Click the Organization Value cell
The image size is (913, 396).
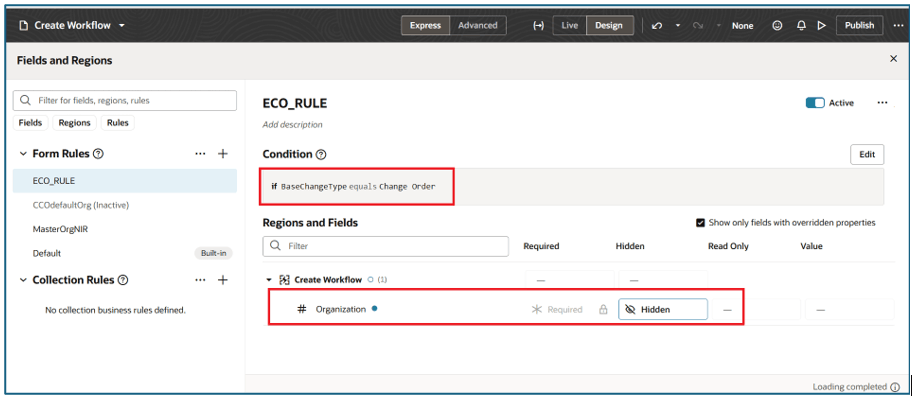pos(850,310)
